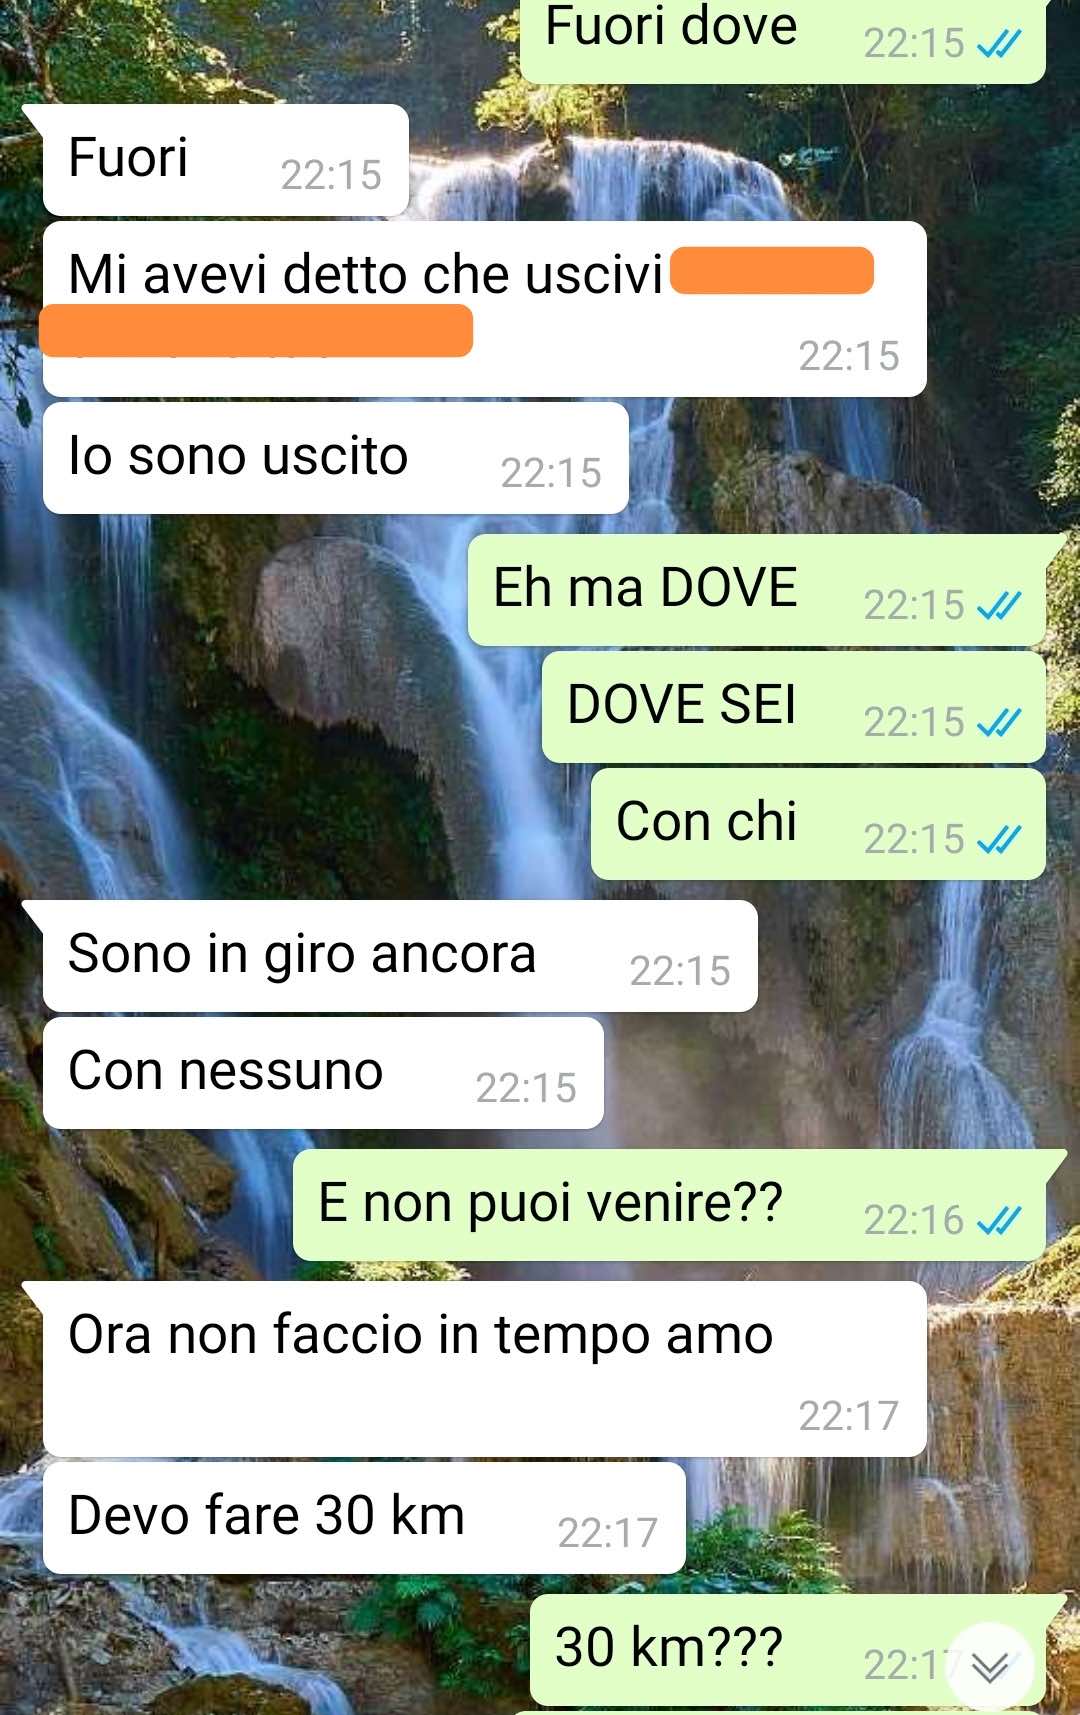Tap the "Con nessuno" message bubble
The image size is (1080, 1715).
click(323, 1073)
